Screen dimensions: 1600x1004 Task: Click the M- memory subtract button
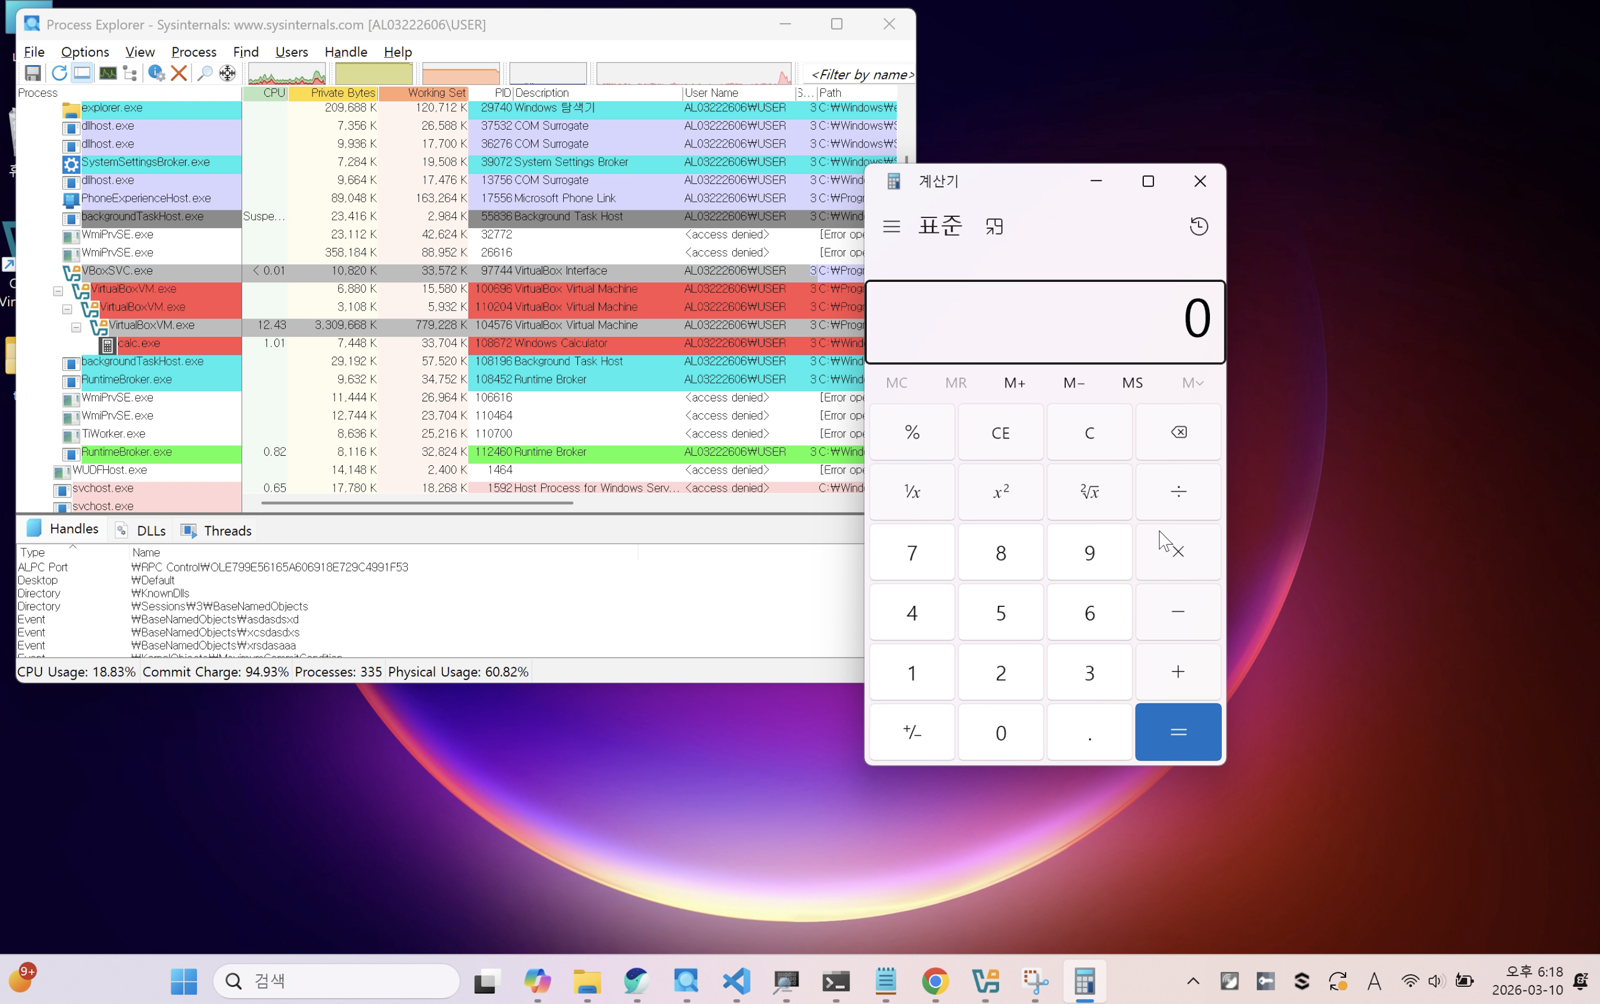pos(1074,383)
